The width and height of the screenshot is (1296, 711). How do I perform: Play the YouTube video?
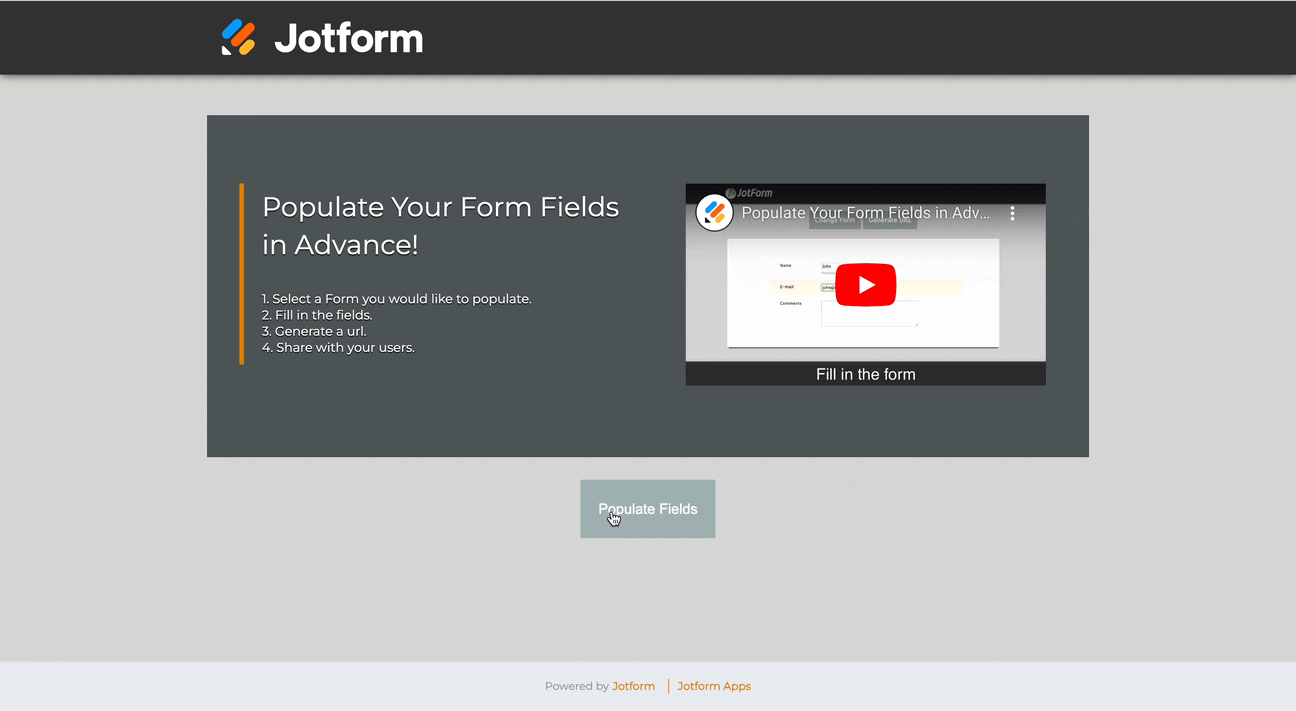[866, 285]
